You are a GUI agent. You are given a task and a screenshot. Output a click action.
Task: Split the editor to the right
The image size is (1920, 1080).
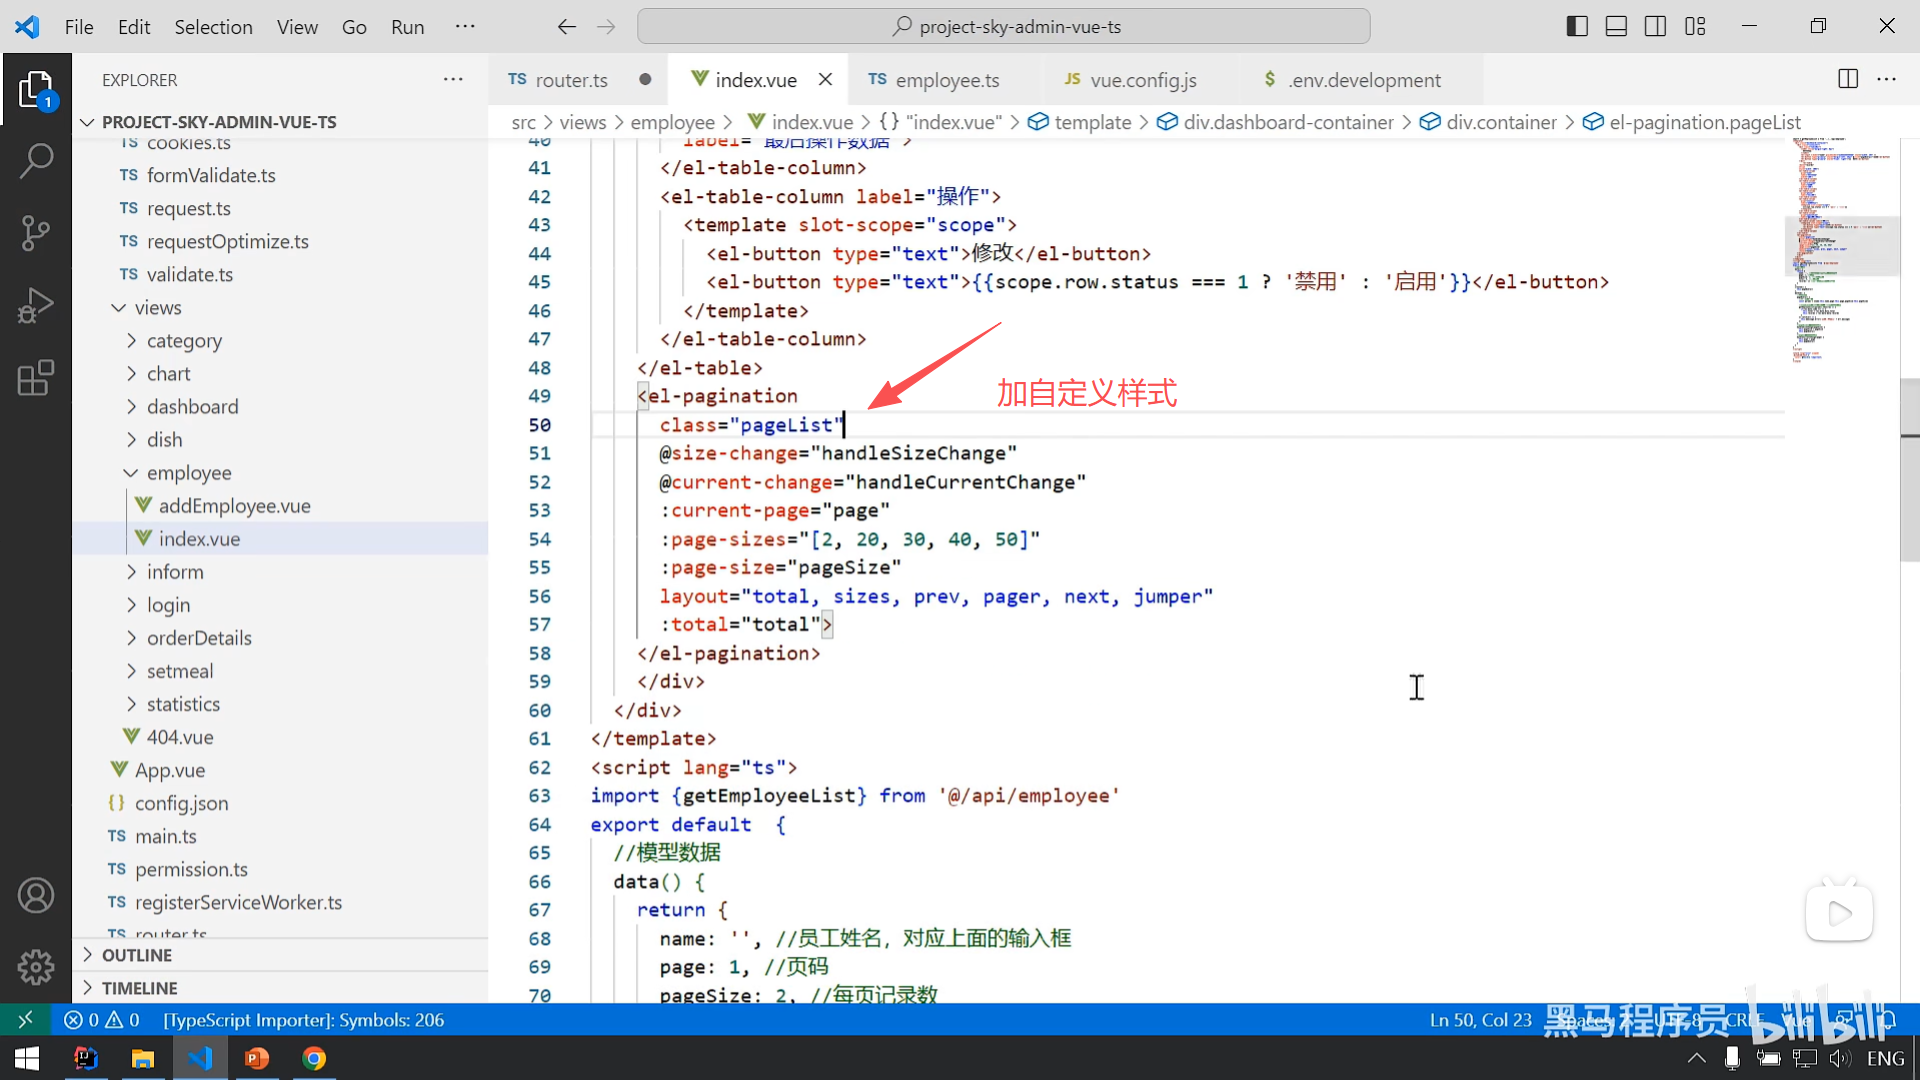tap(1847, 79)
